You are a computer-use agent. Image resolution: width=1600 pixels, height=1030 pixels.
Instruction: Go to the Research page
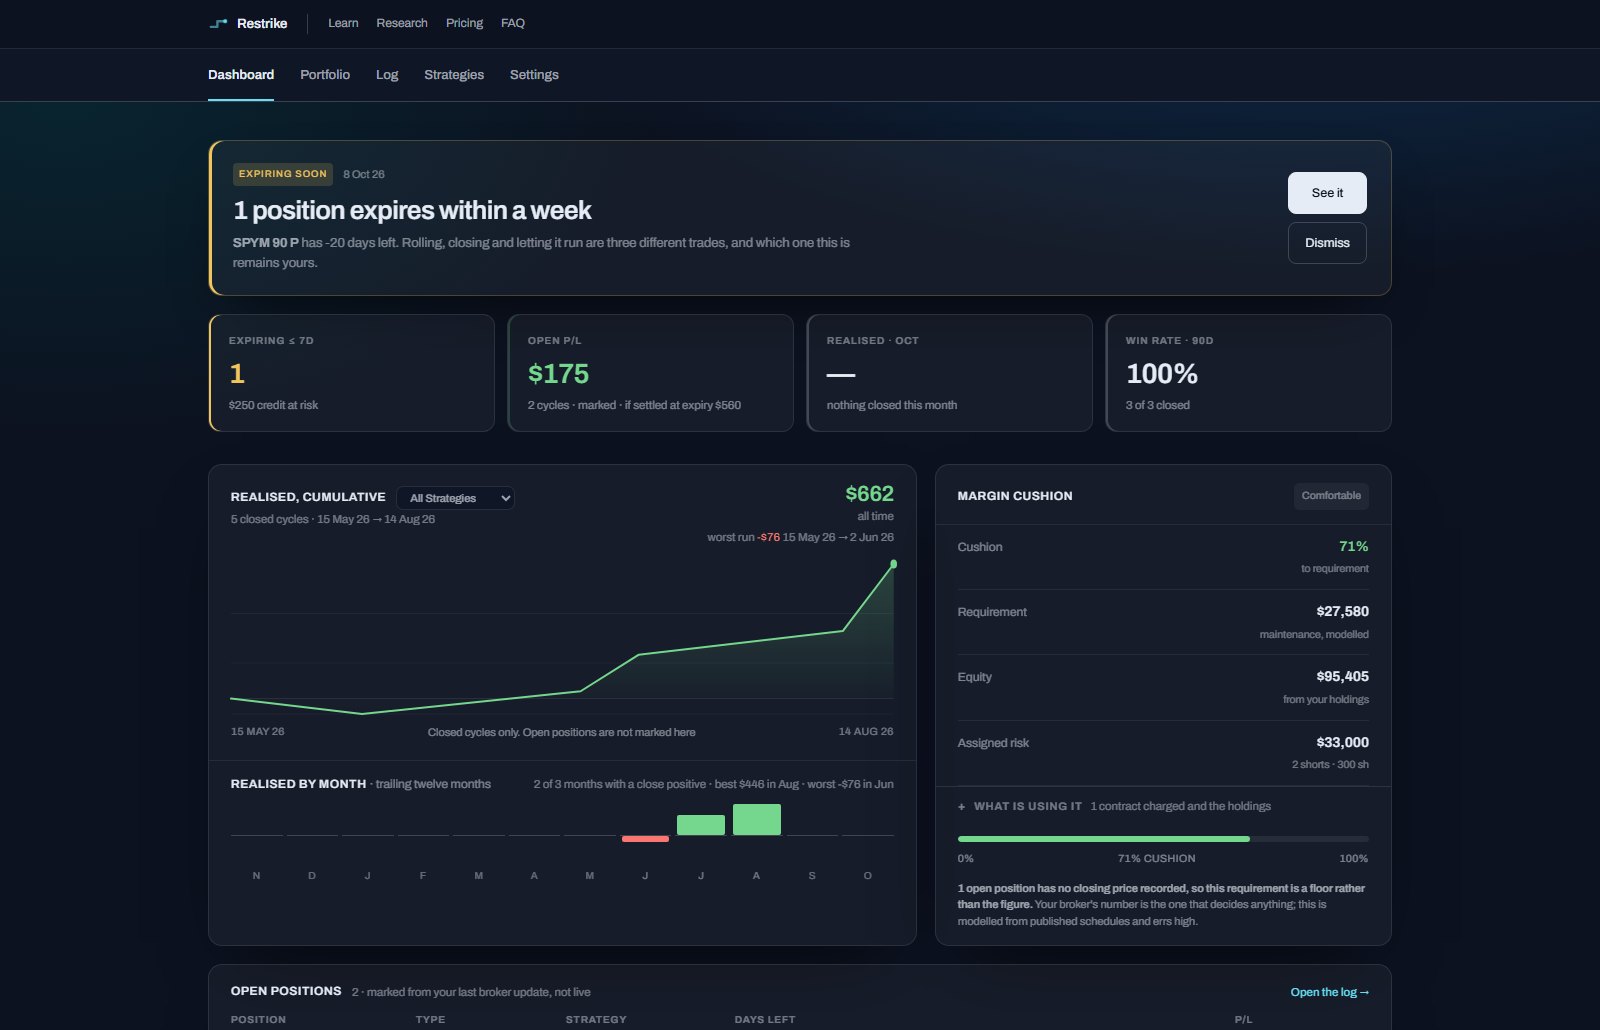402,23
